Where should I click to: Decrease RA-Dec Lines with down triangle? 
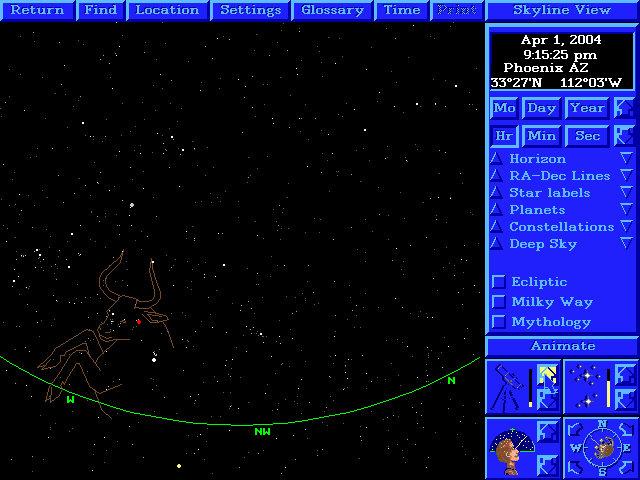(x=626, y=176)
